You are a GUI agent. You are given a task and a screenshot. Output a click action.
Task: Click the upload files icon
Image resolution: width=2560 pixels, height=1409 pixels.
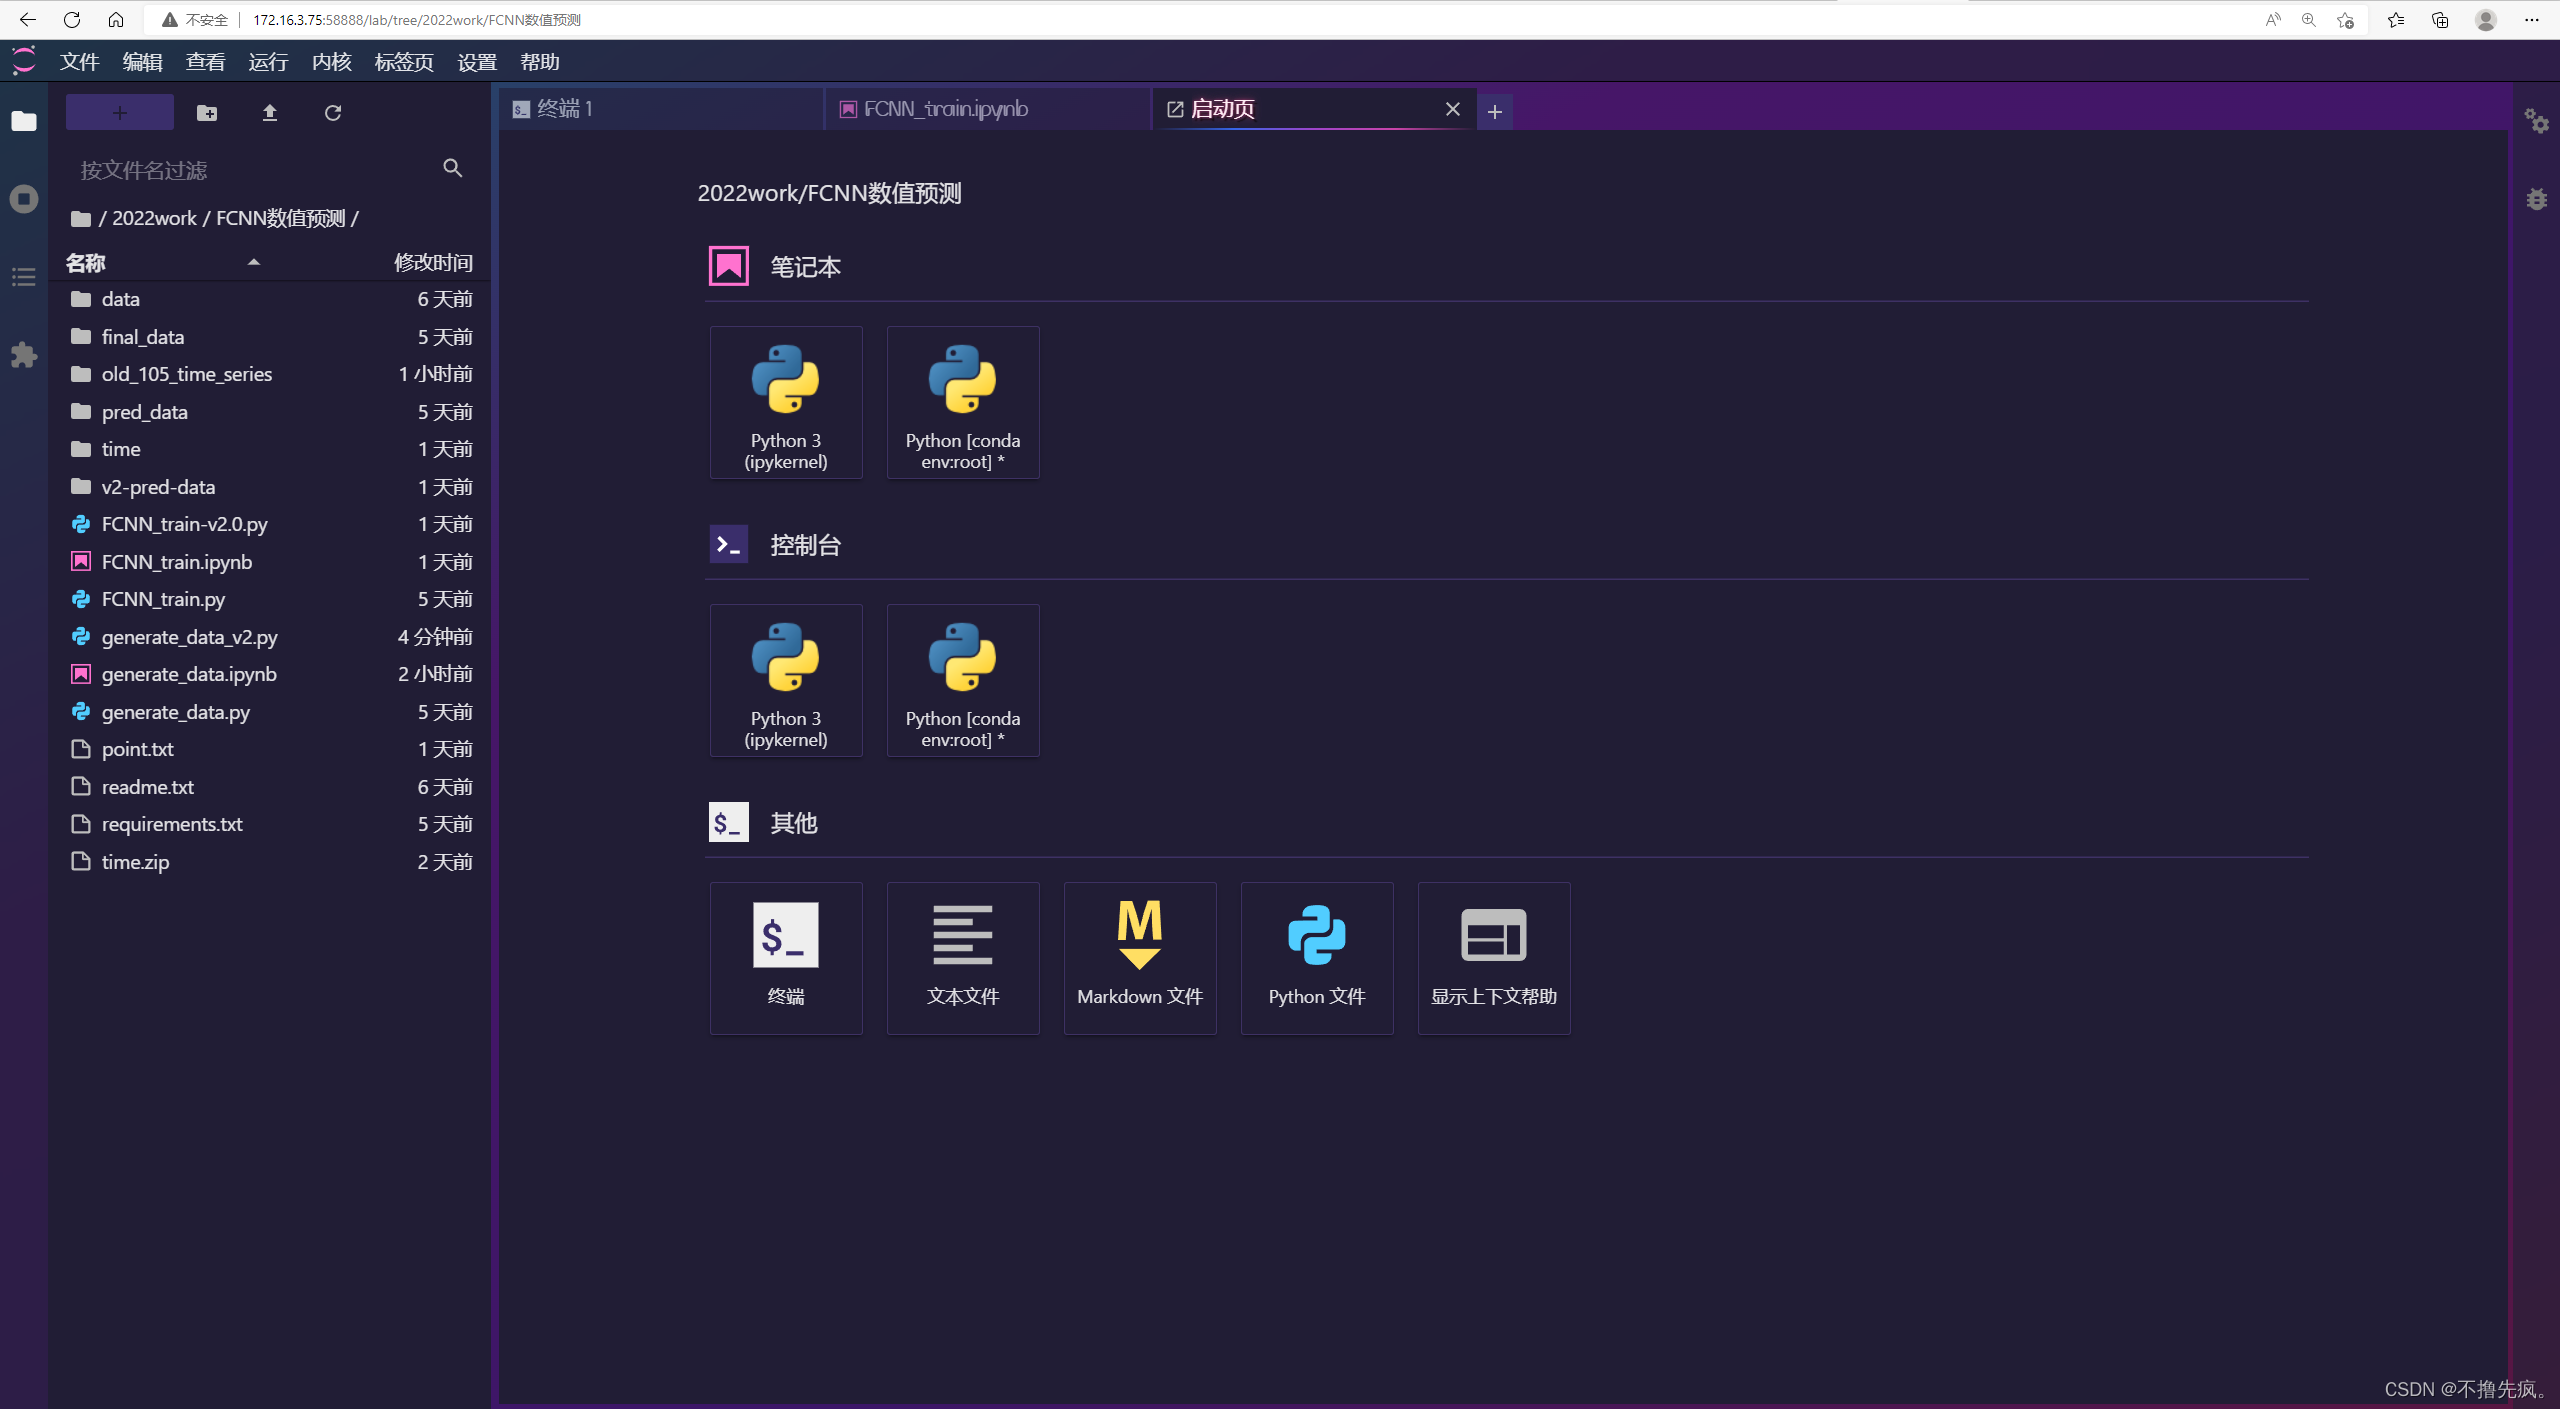269,113
